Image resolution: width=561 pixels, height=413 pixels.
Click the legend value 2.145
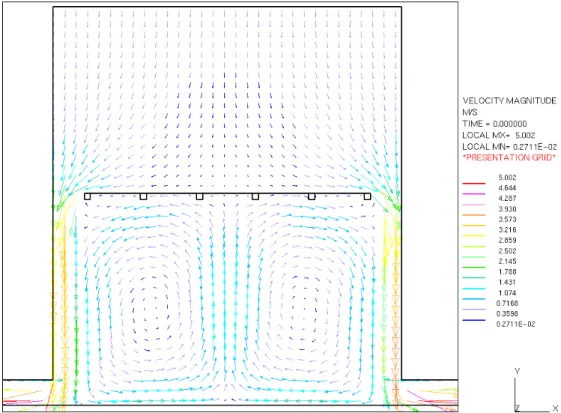tap(507, 261)
